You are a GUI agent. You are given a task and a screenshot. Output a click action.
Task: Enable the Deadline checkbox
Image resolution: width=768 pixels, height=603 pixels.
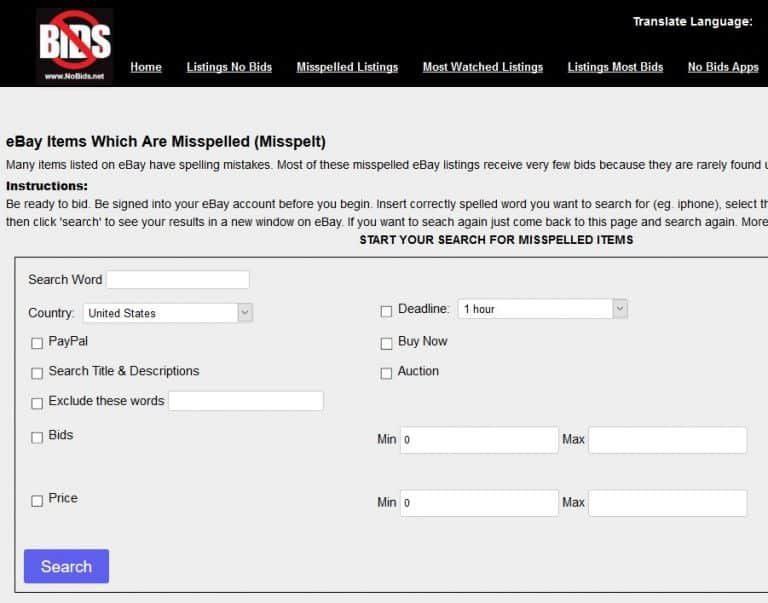coord(386,311)
